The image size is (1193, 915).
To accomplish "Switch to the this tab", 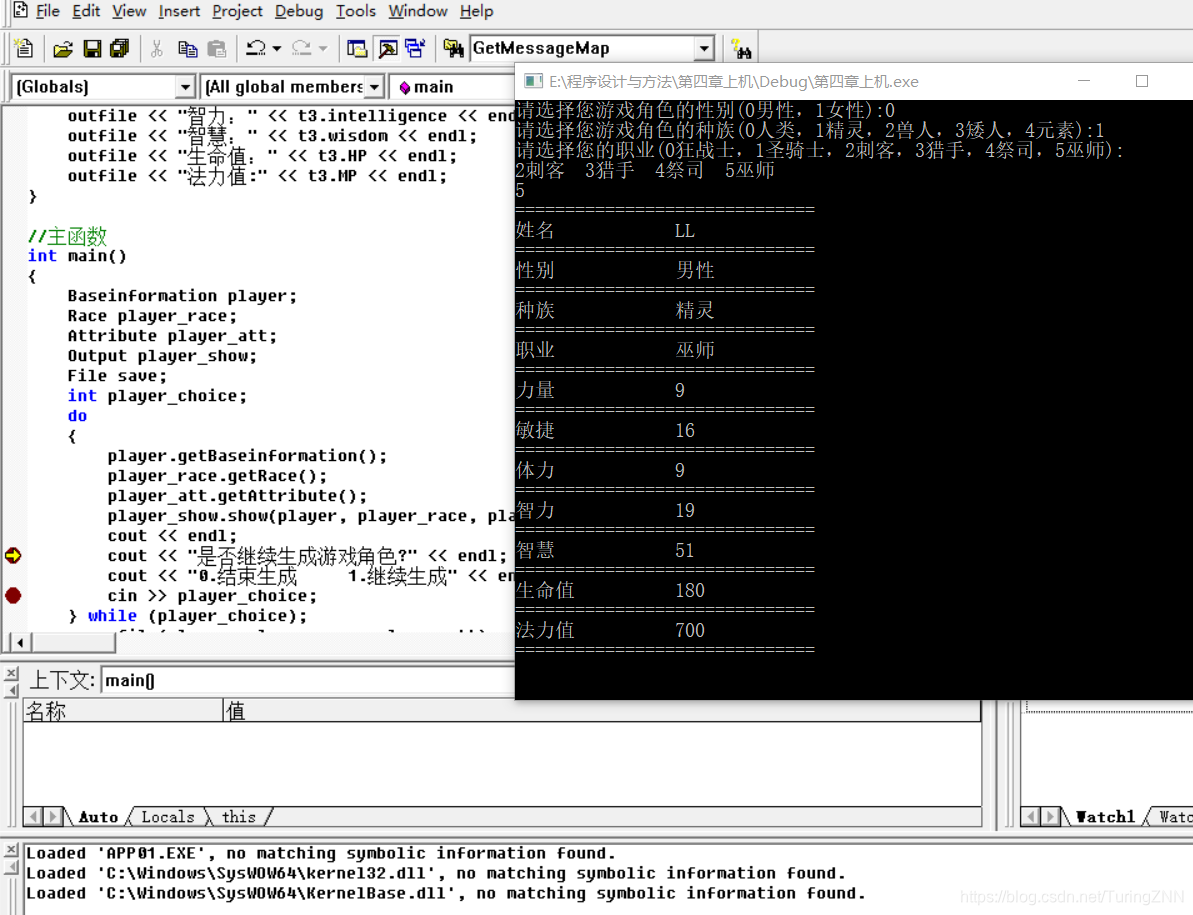I will (x=239, y=817).
